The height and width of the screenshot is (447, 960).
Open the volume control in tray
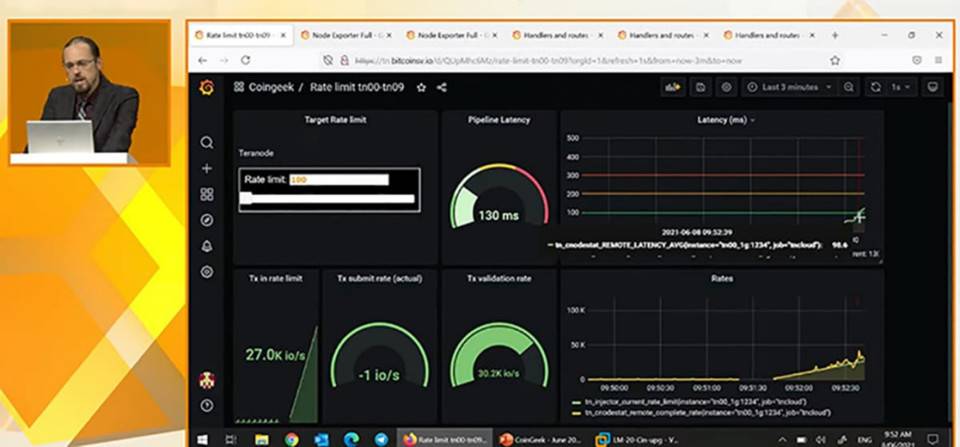[x=821, y=440]
